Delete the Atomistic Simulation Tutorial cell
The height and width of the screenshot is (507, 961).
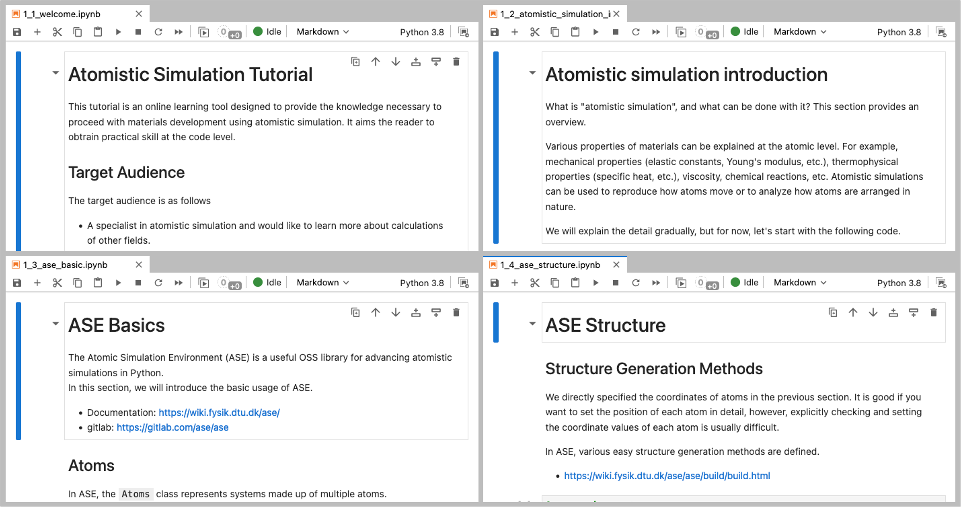[x=456, y=62]
